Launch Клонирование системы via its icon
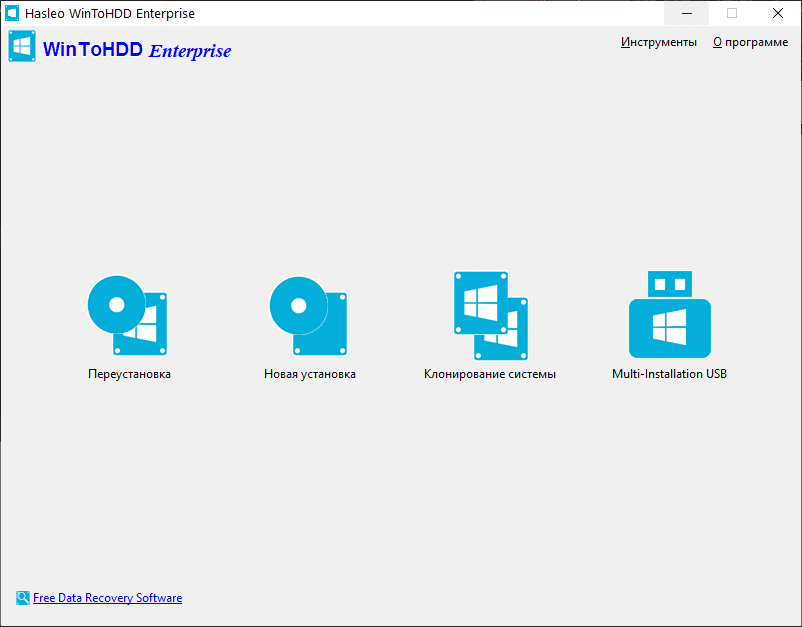Screen dimensions: 802x627 click(491, 316)
